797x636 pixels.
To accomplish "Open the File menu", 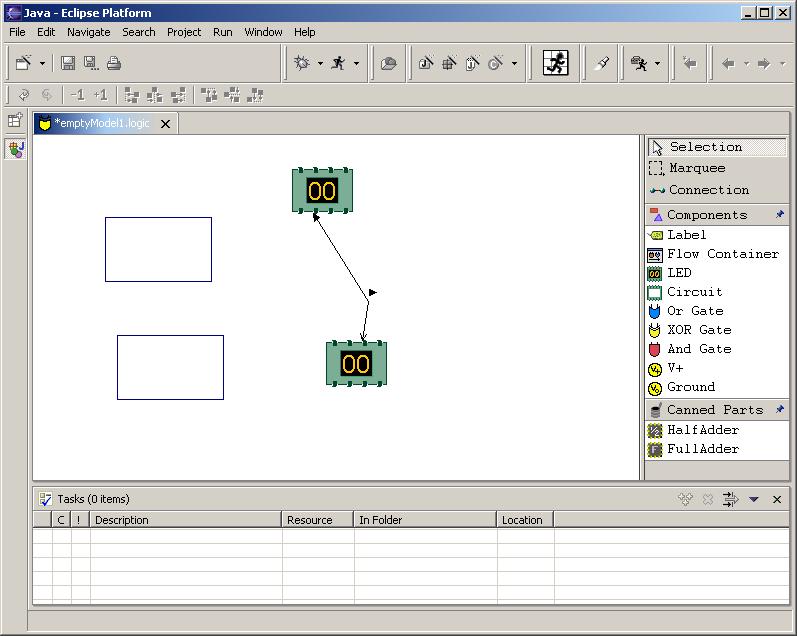I will (x=17, y=32).
